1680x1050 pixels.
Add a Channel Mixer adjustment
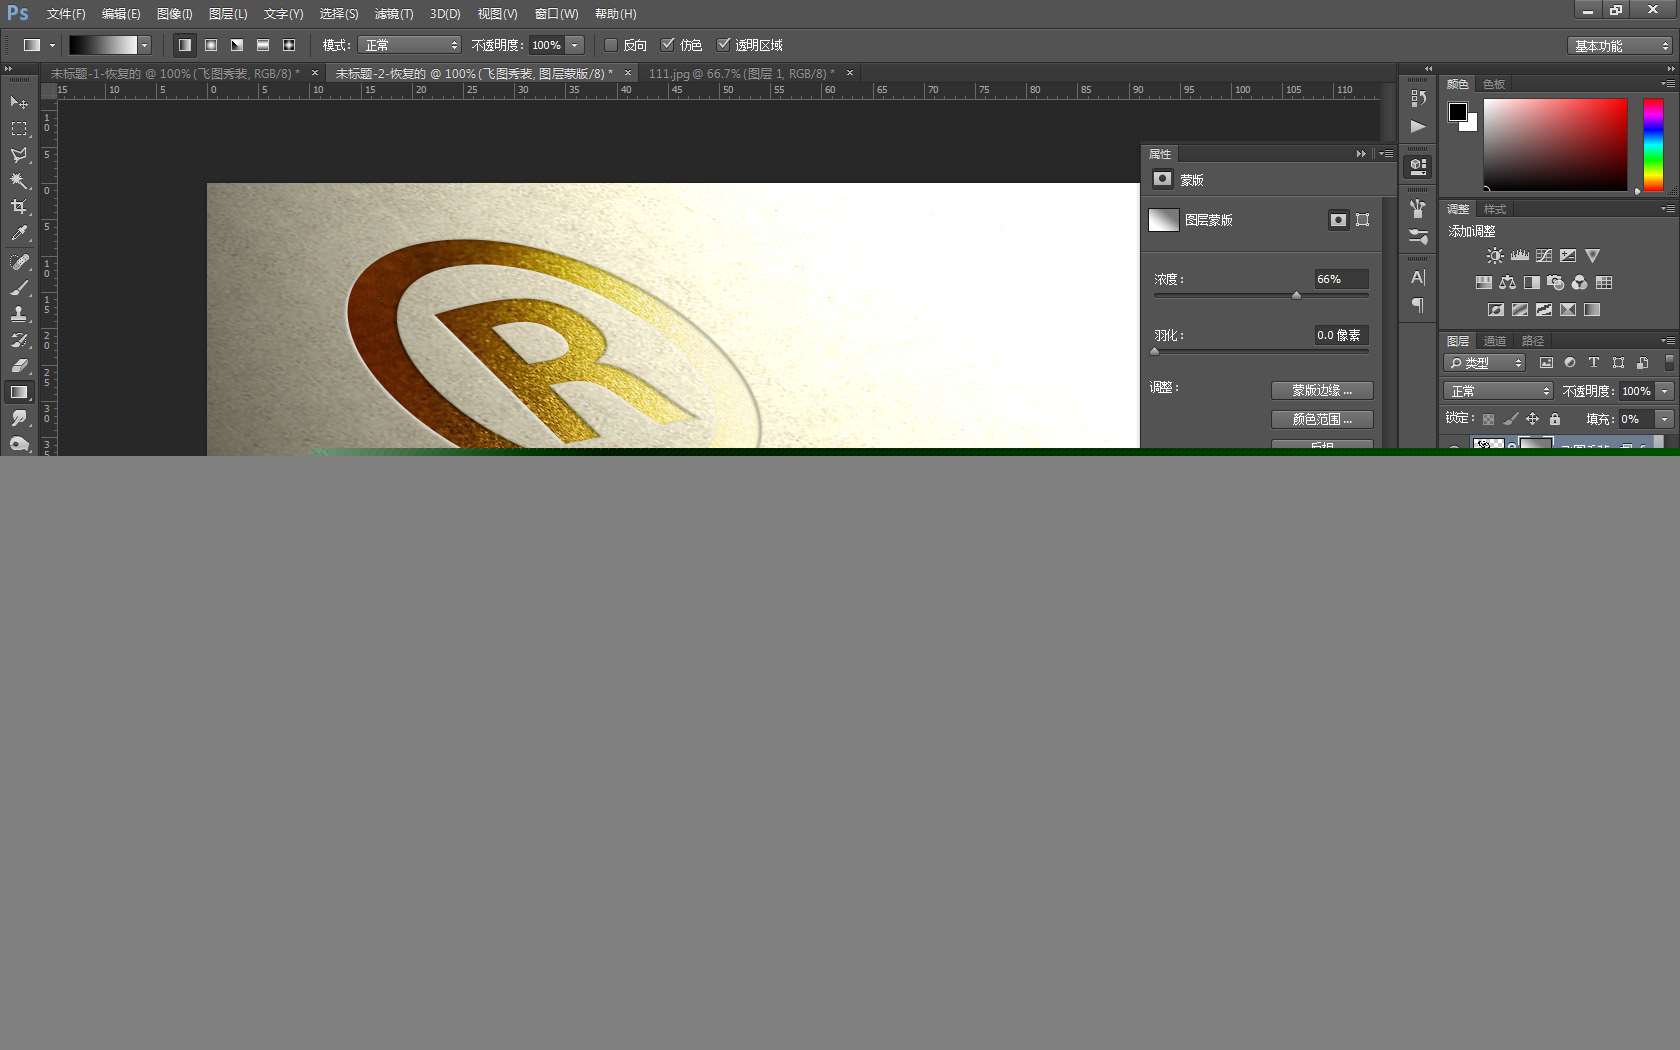click(1580, 283)
